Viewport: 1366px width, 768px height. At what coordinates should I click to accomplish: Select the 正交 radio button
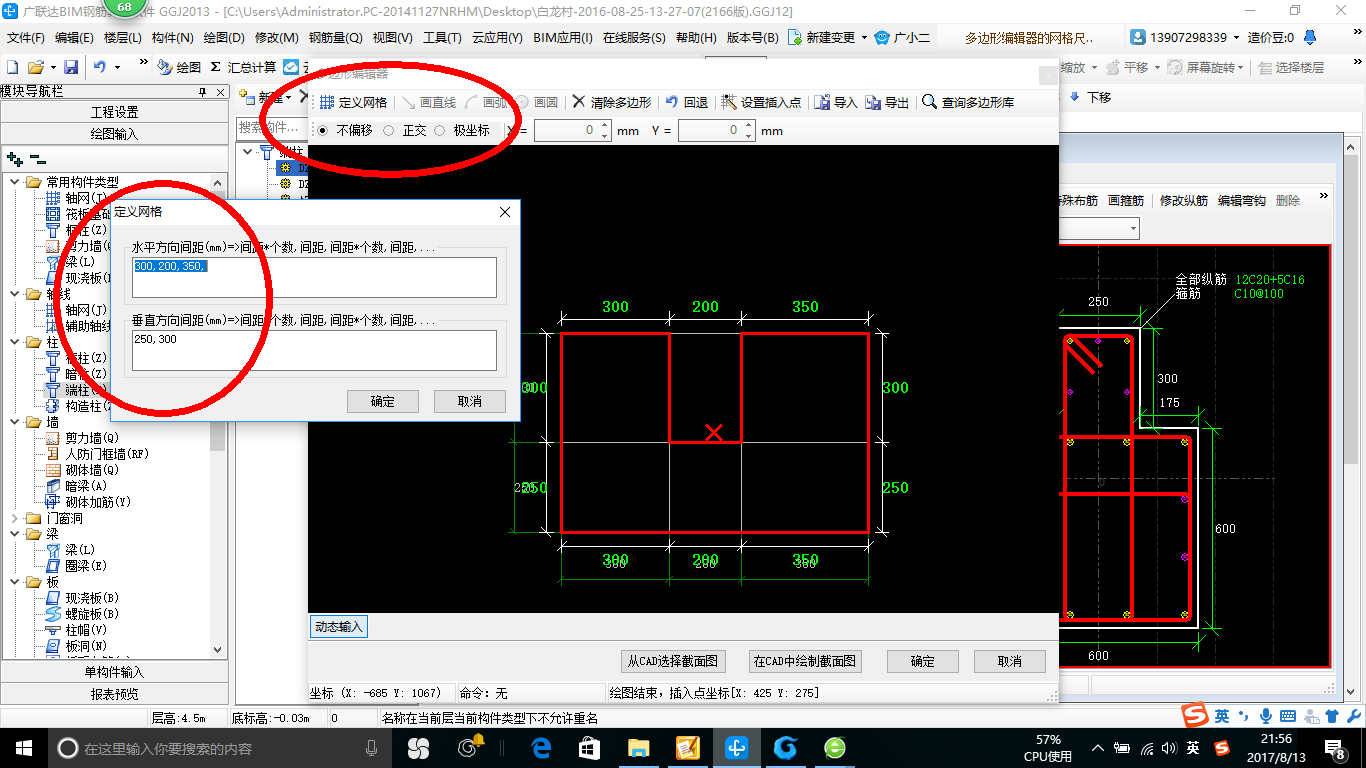click(x=388, y=130)
